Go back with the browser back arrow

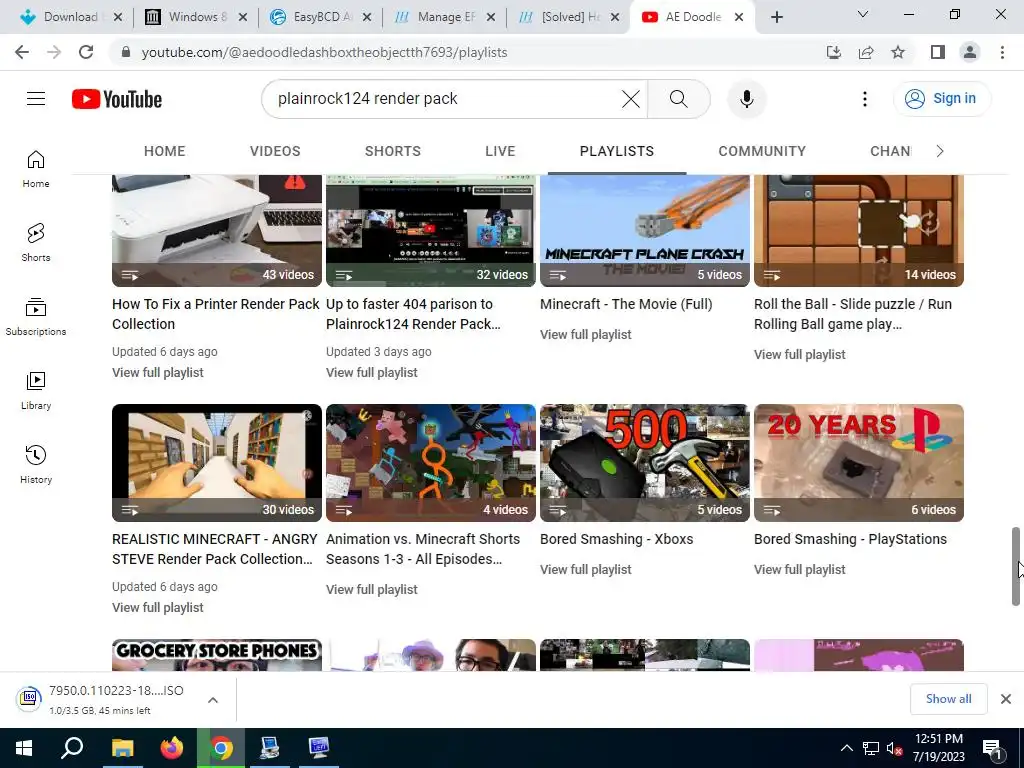22,52
